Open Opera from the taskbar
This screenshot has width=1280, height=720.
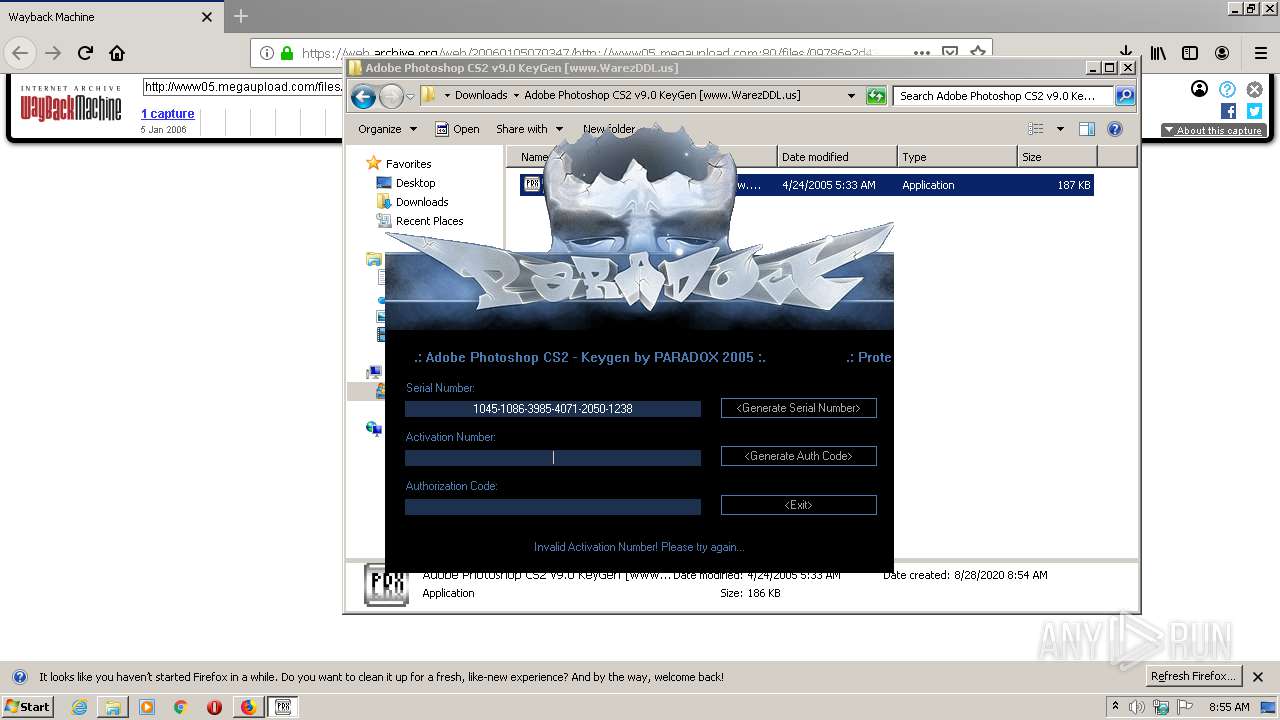click(x=214, y=707)
